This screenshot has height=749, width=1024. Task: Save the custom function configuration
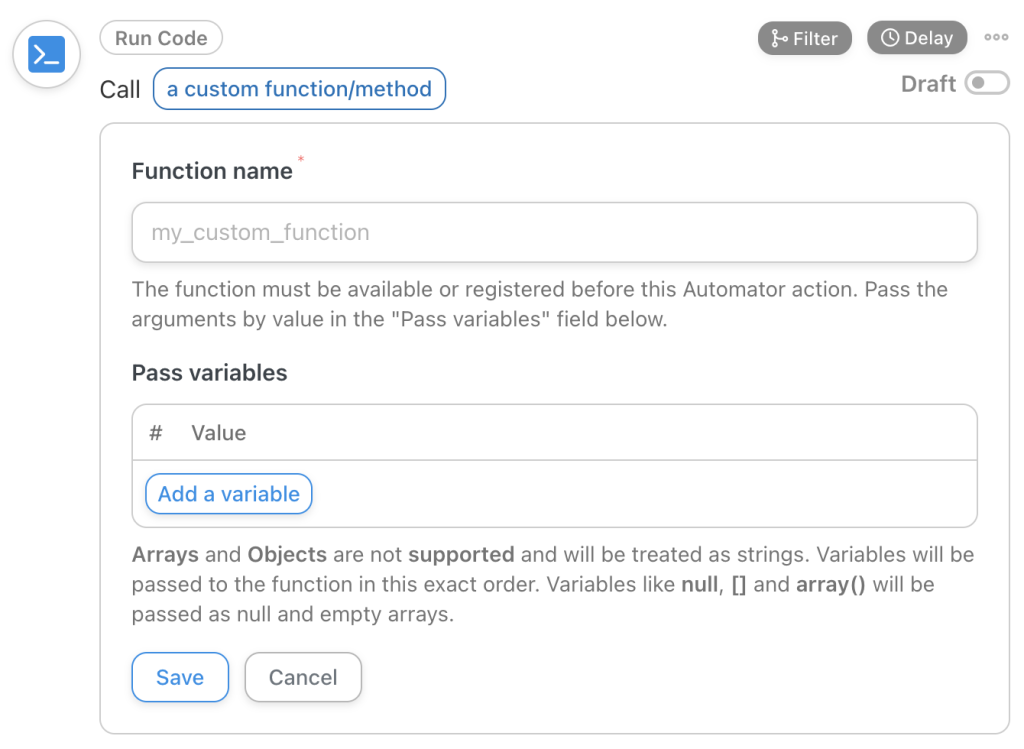point(180,677)
